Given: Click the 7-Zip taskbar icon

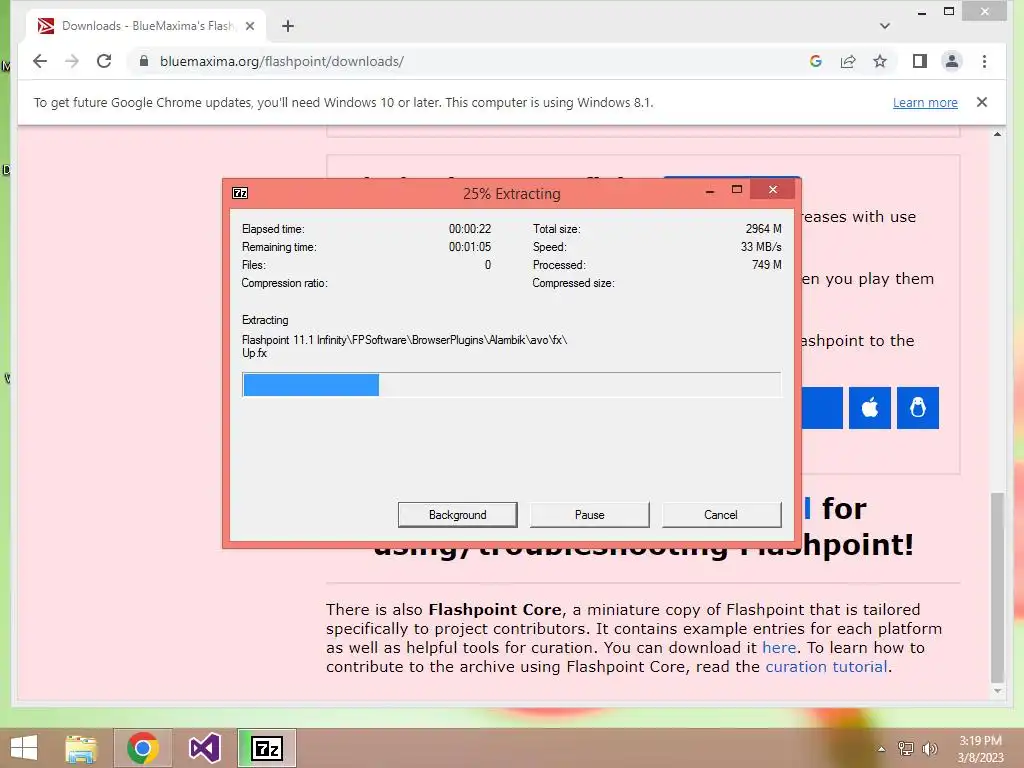Looking at the screenshot, I should [x=266, y=748].
